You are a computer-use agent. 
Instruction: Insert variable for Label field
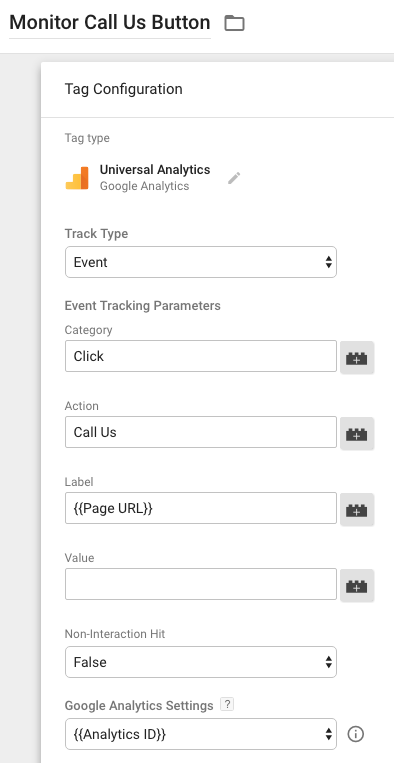click(x=357, y=509)
